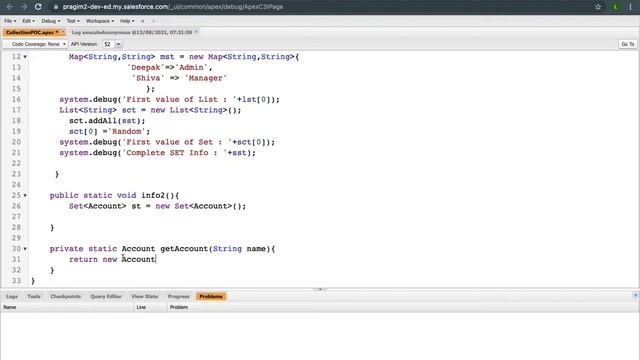Open the Code Coverage: None dropdown
The width and height of the screenshot is (640, 360).
[x=35, y=44]
